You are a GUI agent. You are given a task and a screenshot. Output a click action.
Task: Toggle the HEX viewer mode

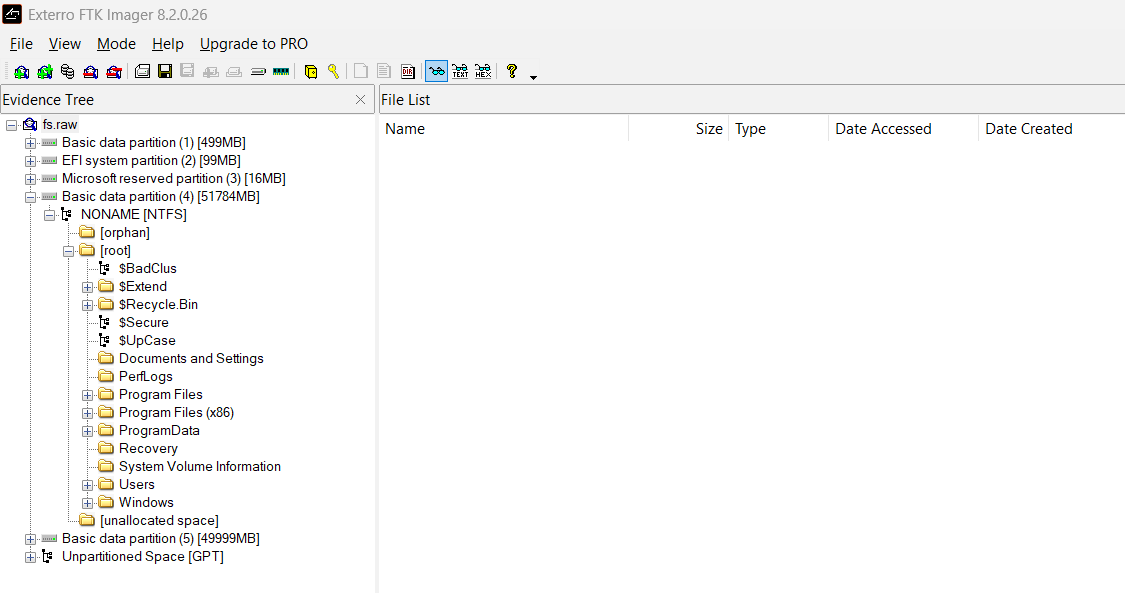483,72
